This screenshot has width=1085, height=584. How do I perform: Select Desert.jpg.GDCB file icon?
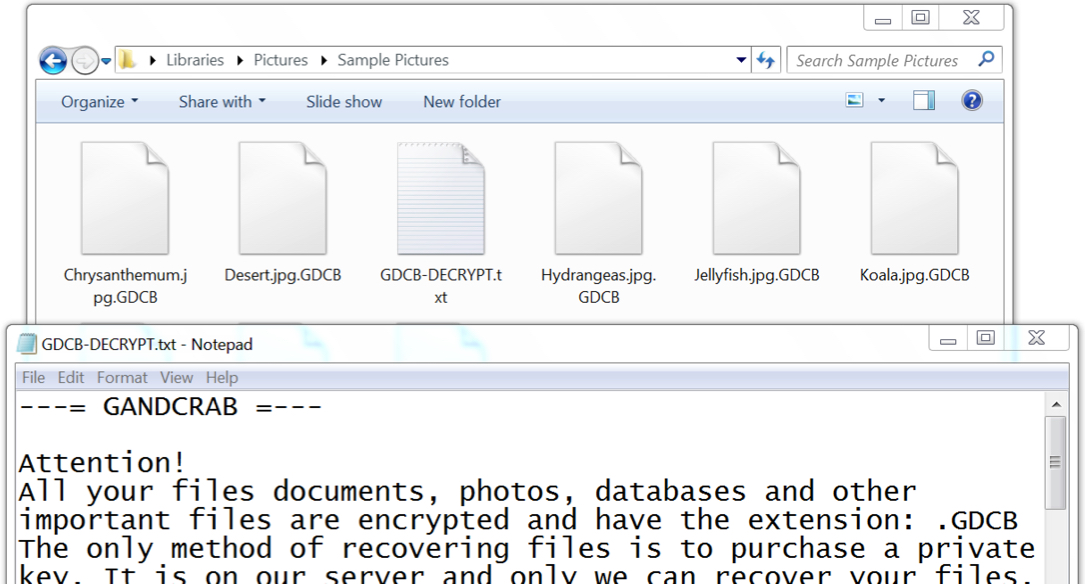[283, 199]
